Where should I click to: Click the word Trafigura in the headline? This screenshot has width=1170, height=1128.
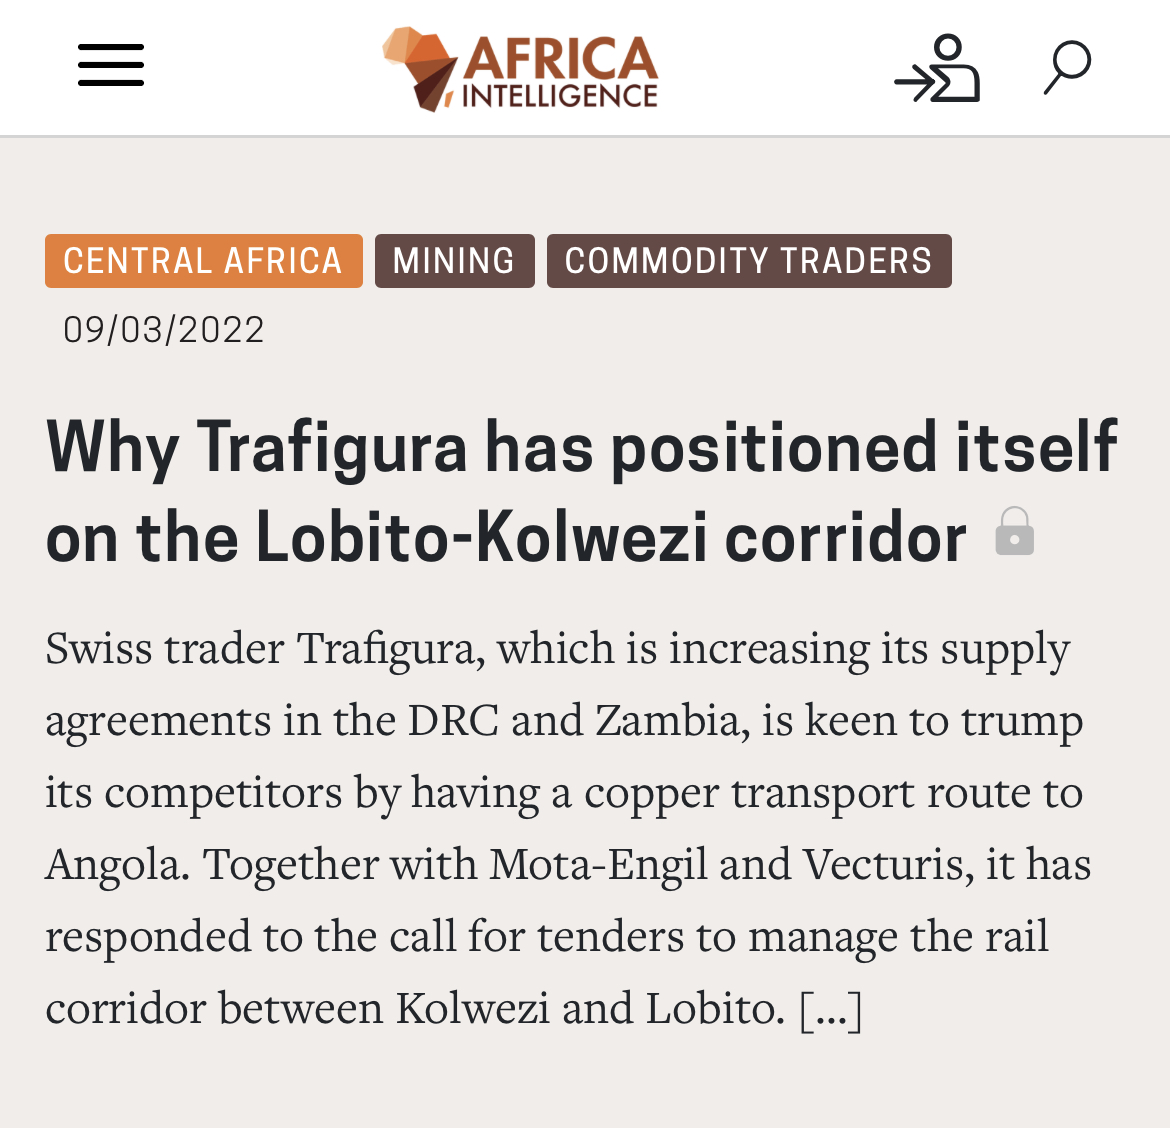tap(332, 447)
